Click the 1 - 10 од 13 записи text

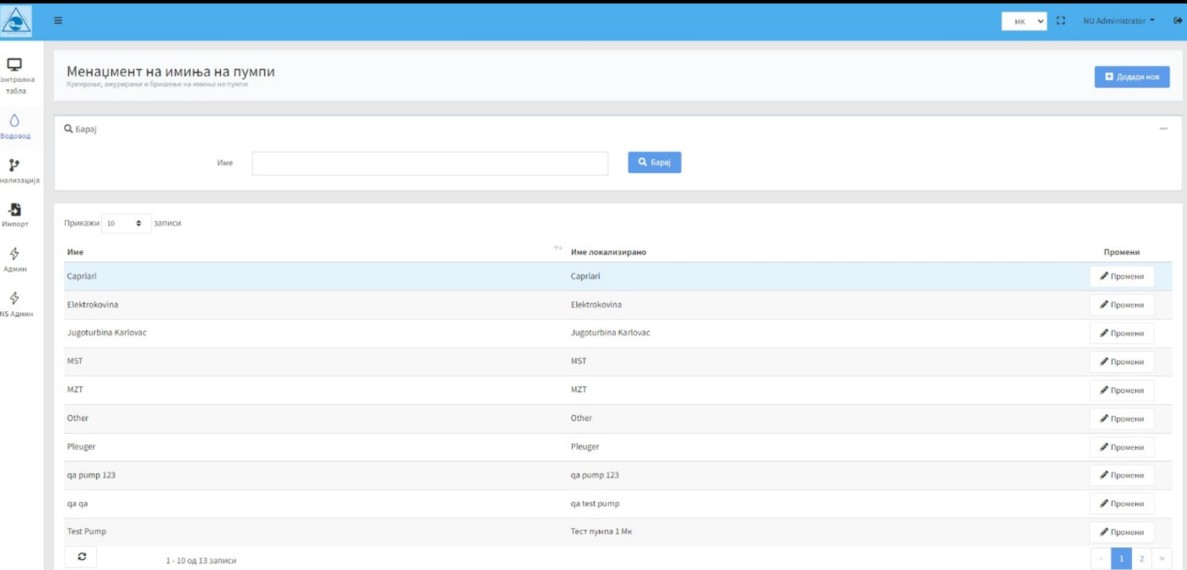pos(201,561)
